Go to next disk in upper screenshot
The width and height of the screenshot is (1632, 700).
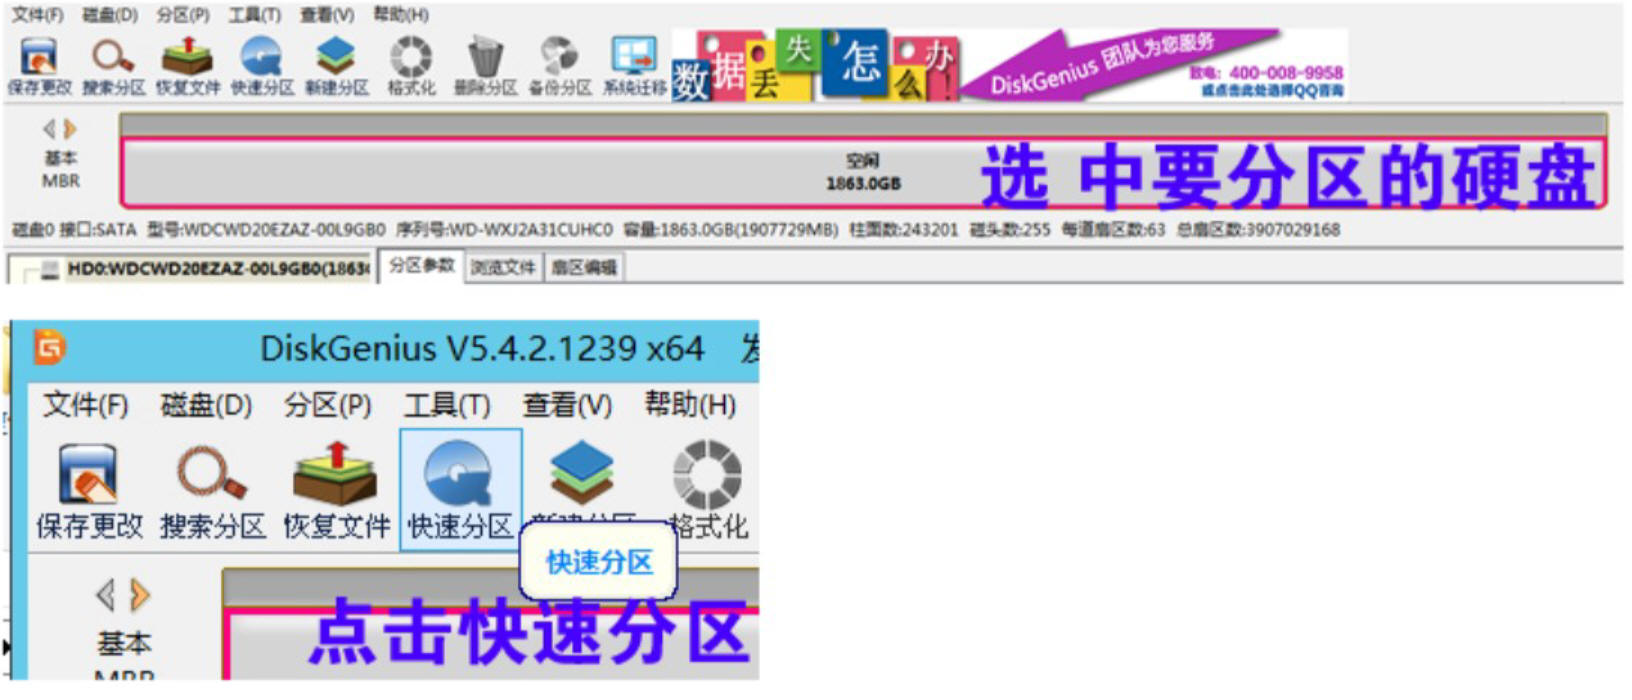pos(70,129)
